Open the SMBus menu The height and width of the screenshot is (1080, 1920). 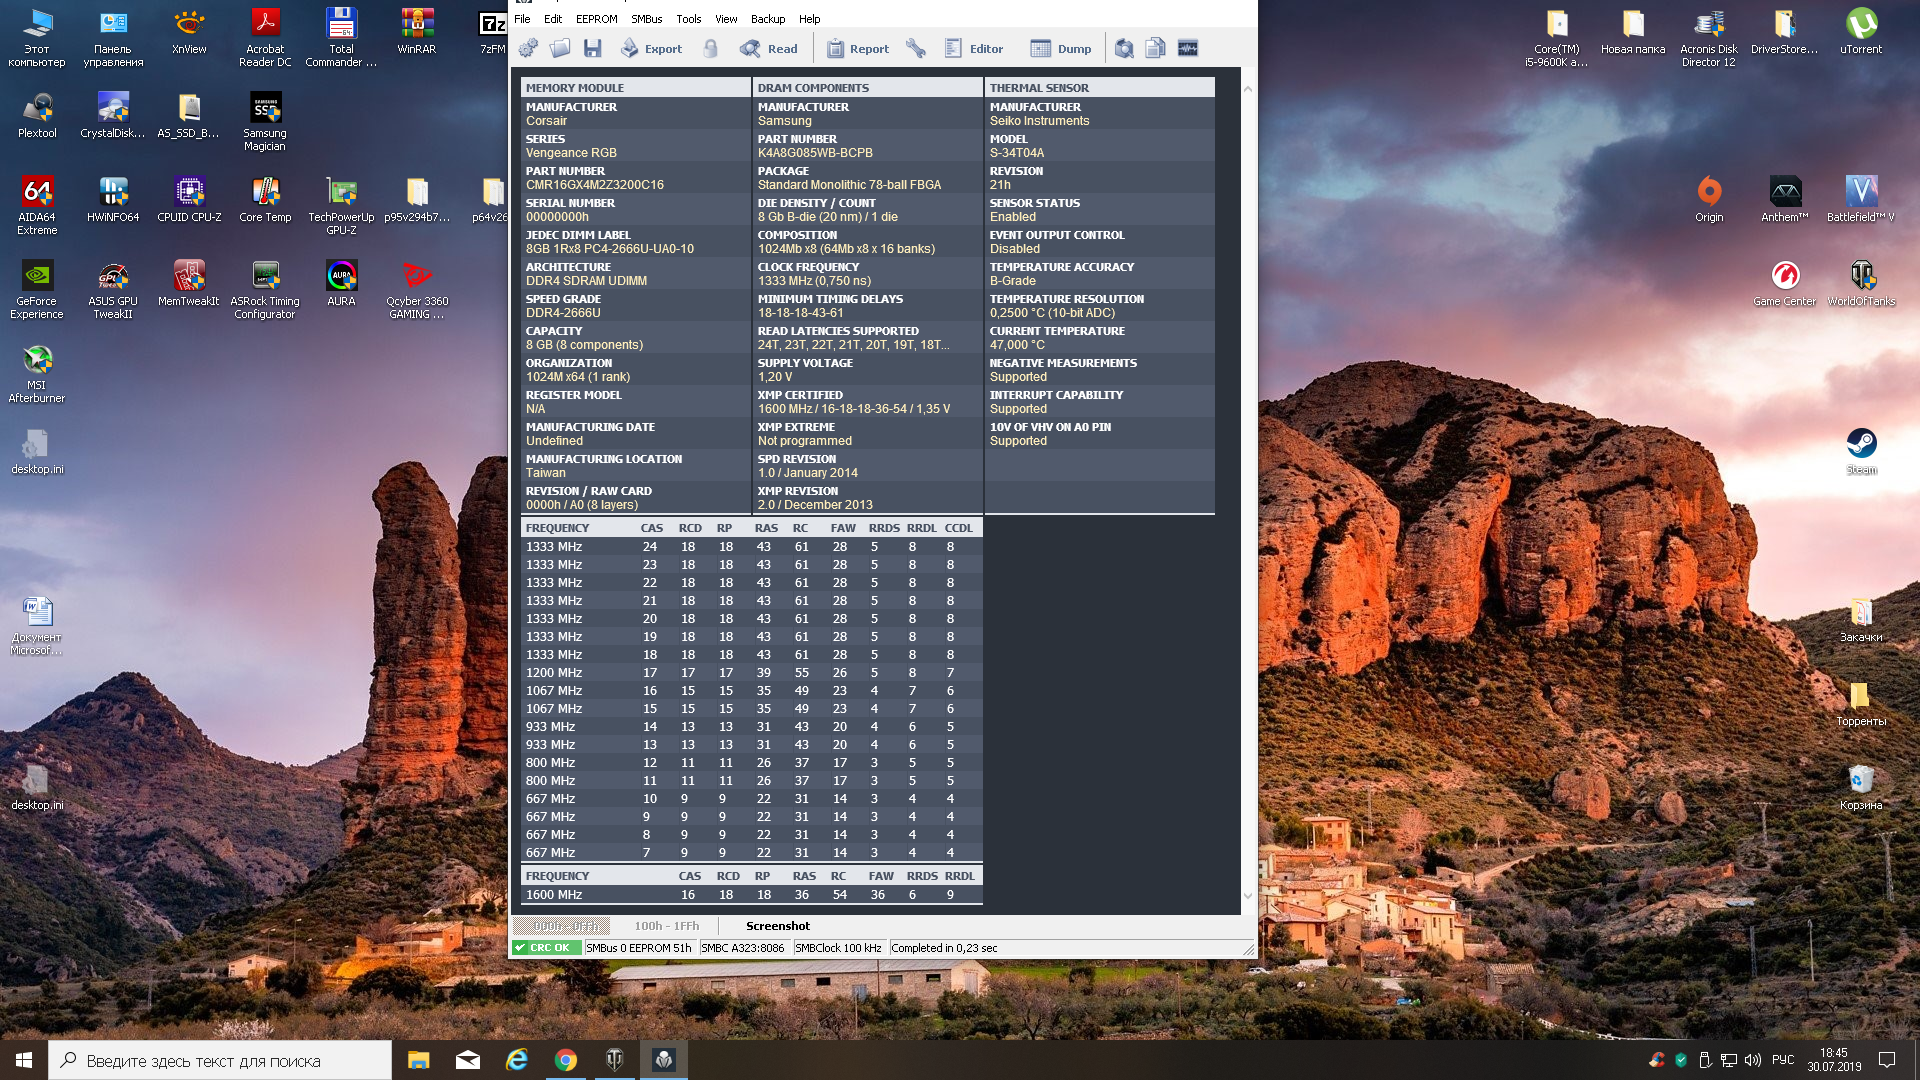646,19
